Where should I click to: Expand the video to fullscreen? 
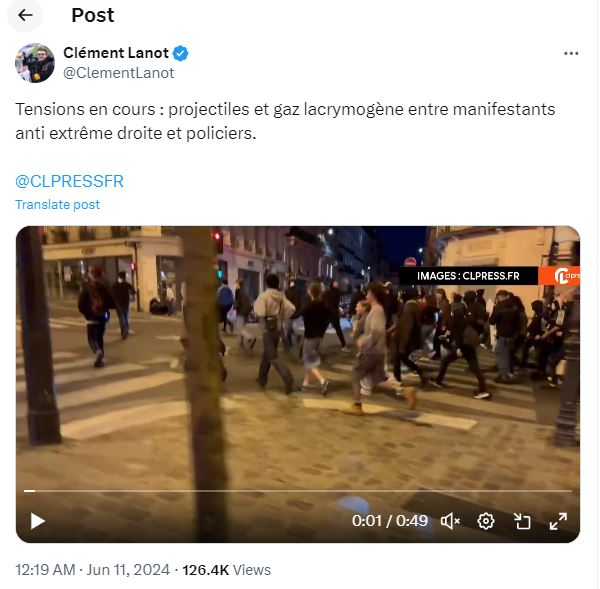tap(558, 521)
